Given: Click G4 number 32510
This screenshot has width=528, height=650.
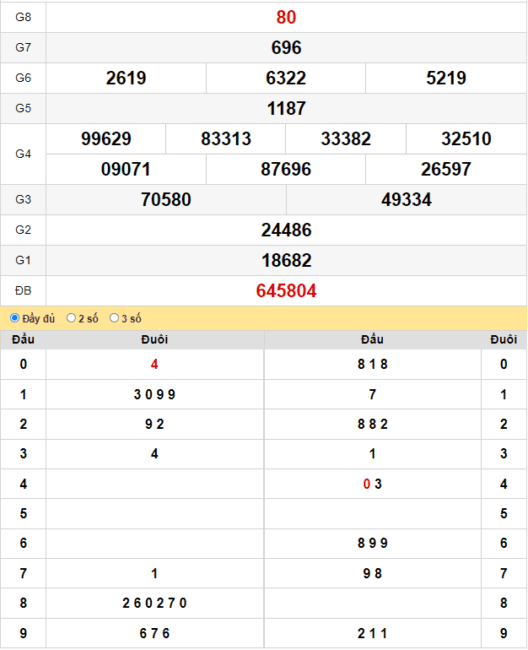Looking at the screenshot, I should point(466,138).
